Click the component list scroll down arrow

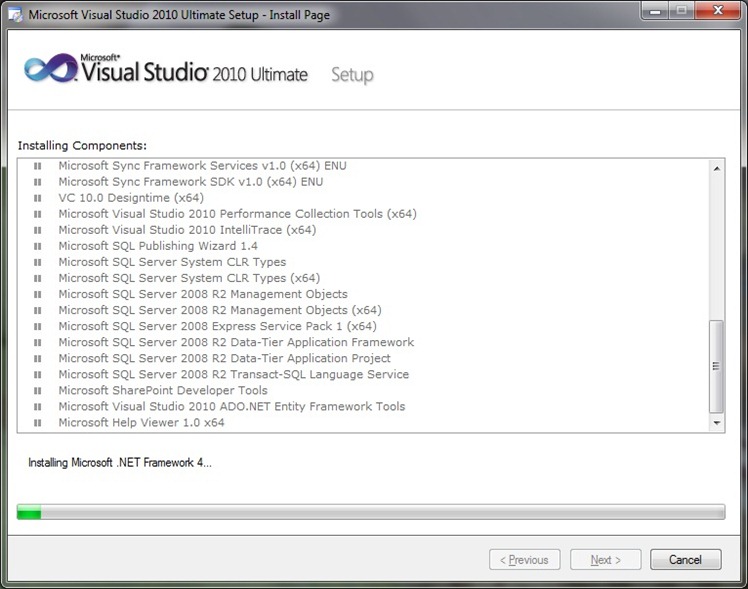point(717,423)
